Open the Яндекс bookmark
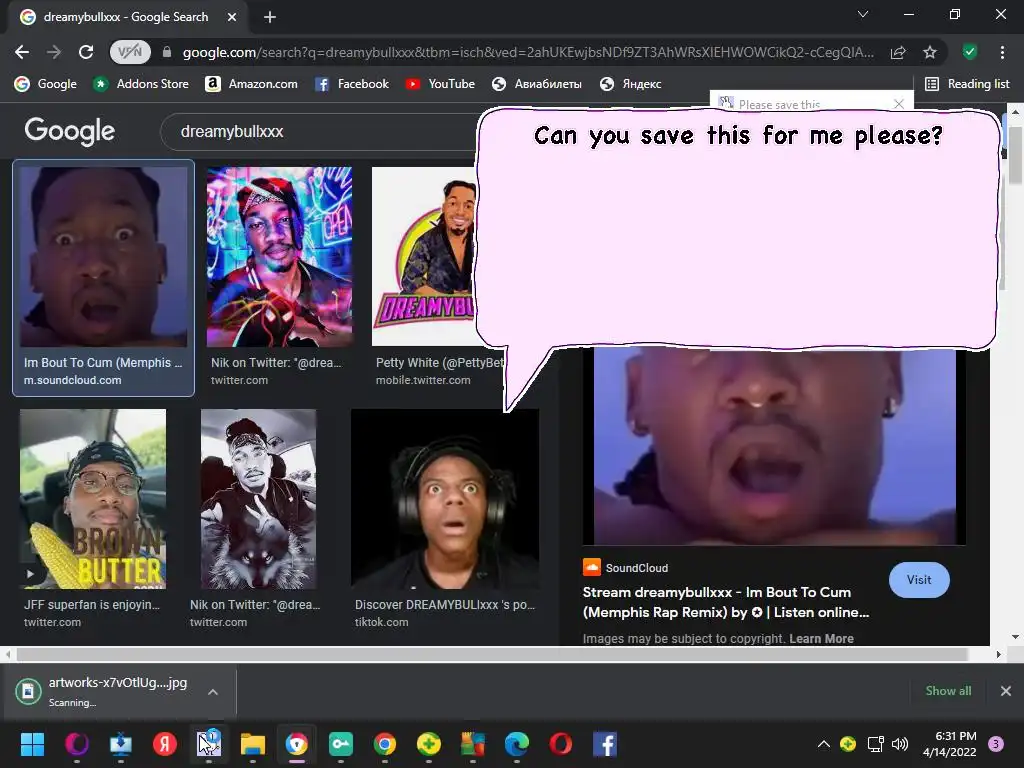 click(631, 84)
